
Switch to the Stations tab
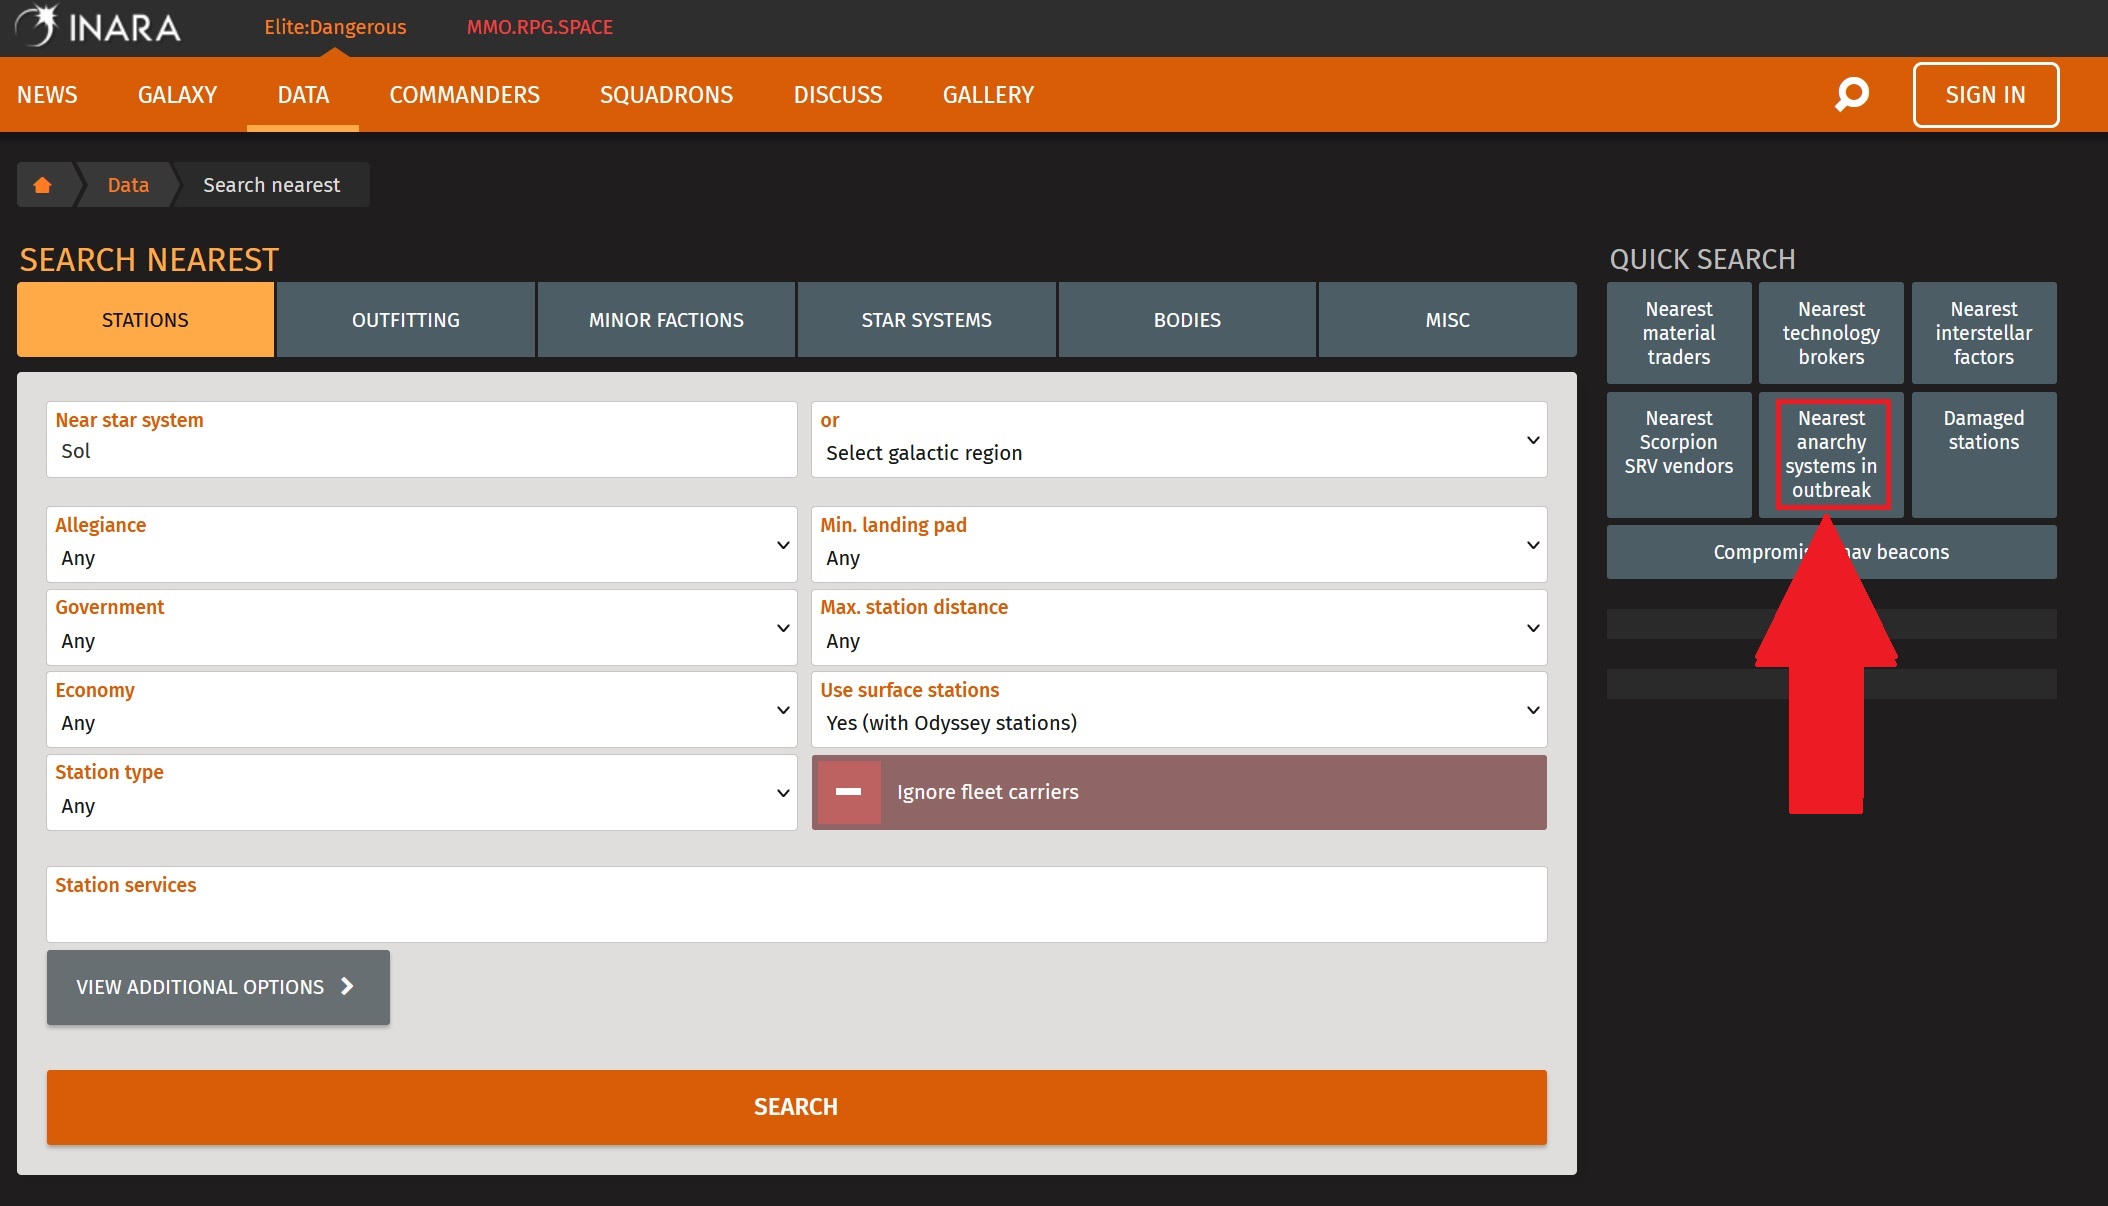(x=145, y=320)
